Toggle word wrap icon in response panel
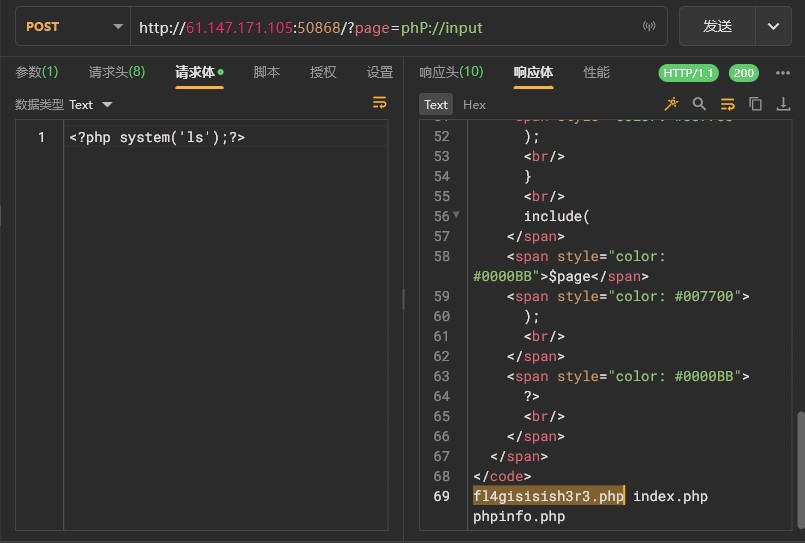 [x=727, y=104]
